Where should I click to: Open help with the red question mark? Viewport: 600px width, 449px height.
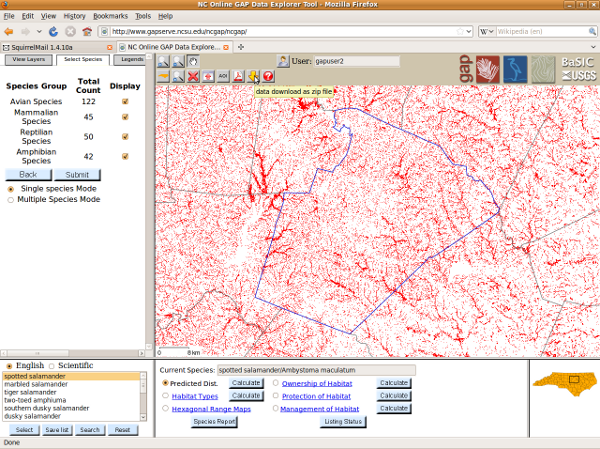268,76
